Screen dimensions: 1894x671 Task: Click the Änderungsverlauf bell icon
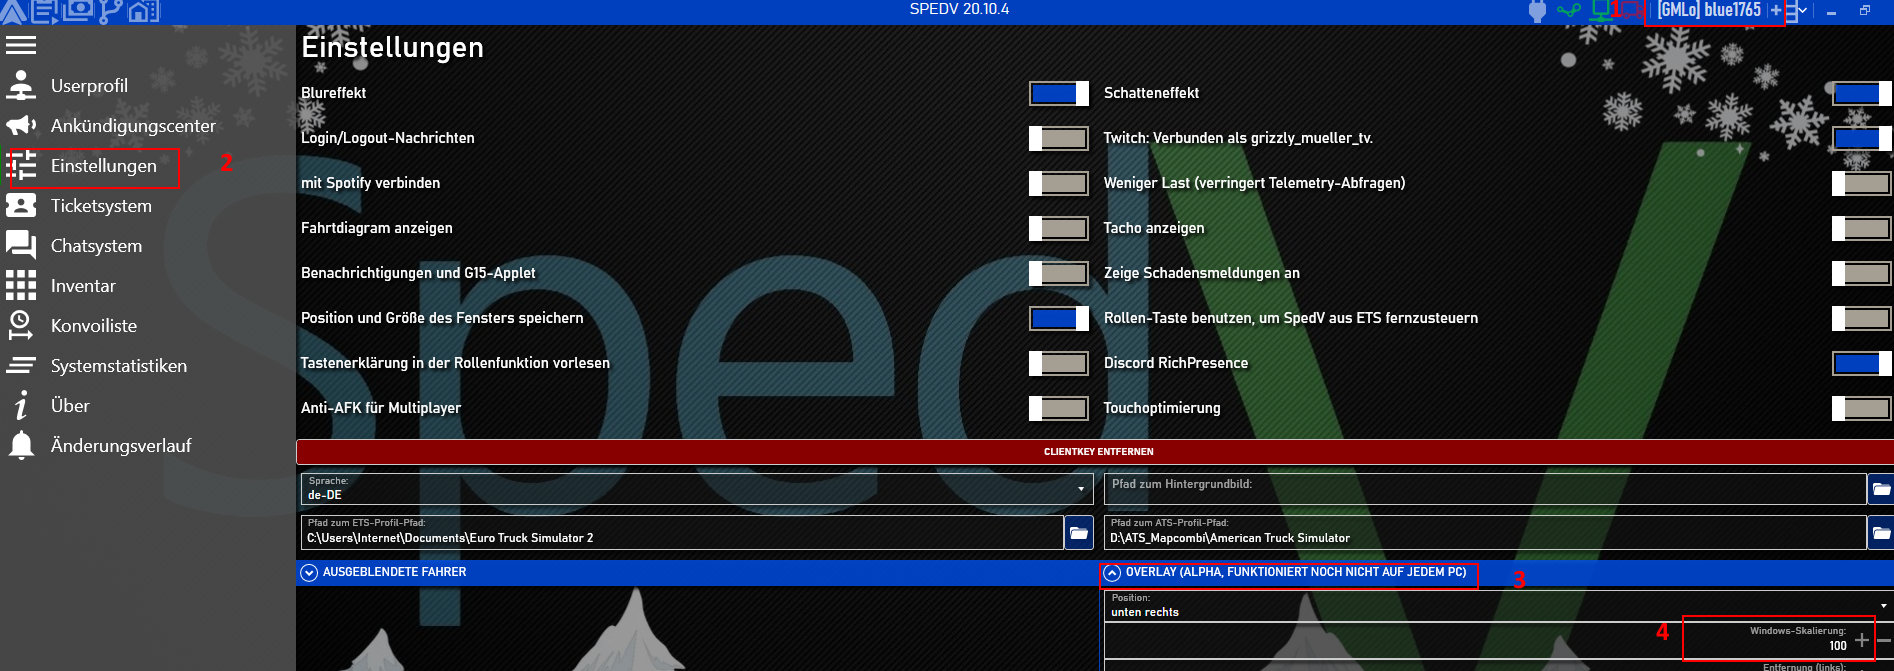21,445
